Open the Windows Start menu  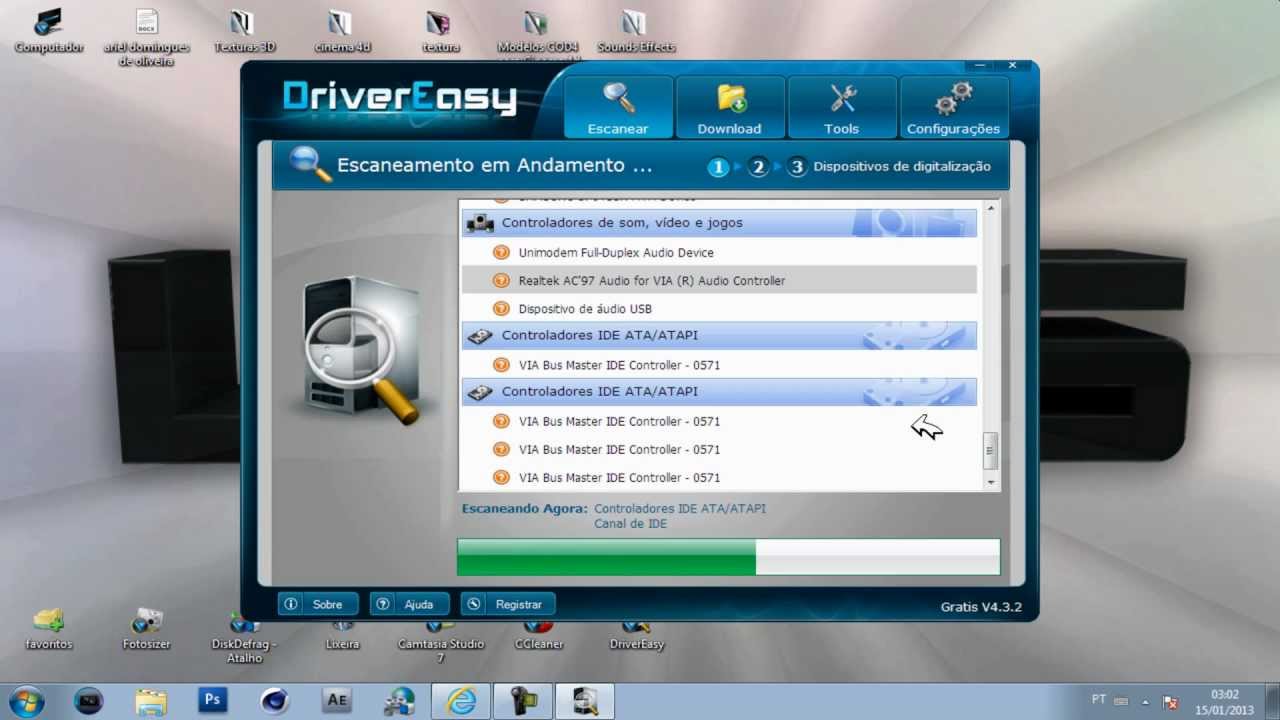[26, 701]
